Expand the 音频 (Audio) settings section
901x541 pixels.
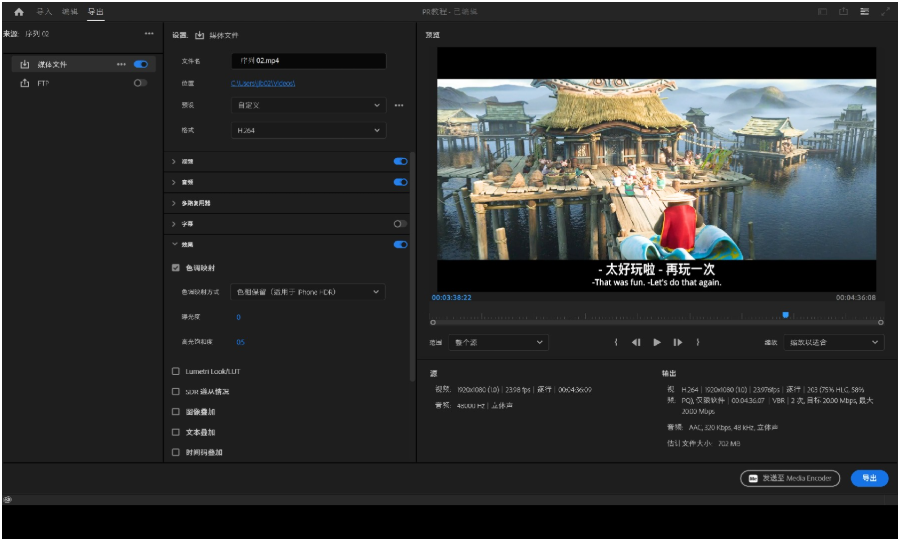pos(174,182)
